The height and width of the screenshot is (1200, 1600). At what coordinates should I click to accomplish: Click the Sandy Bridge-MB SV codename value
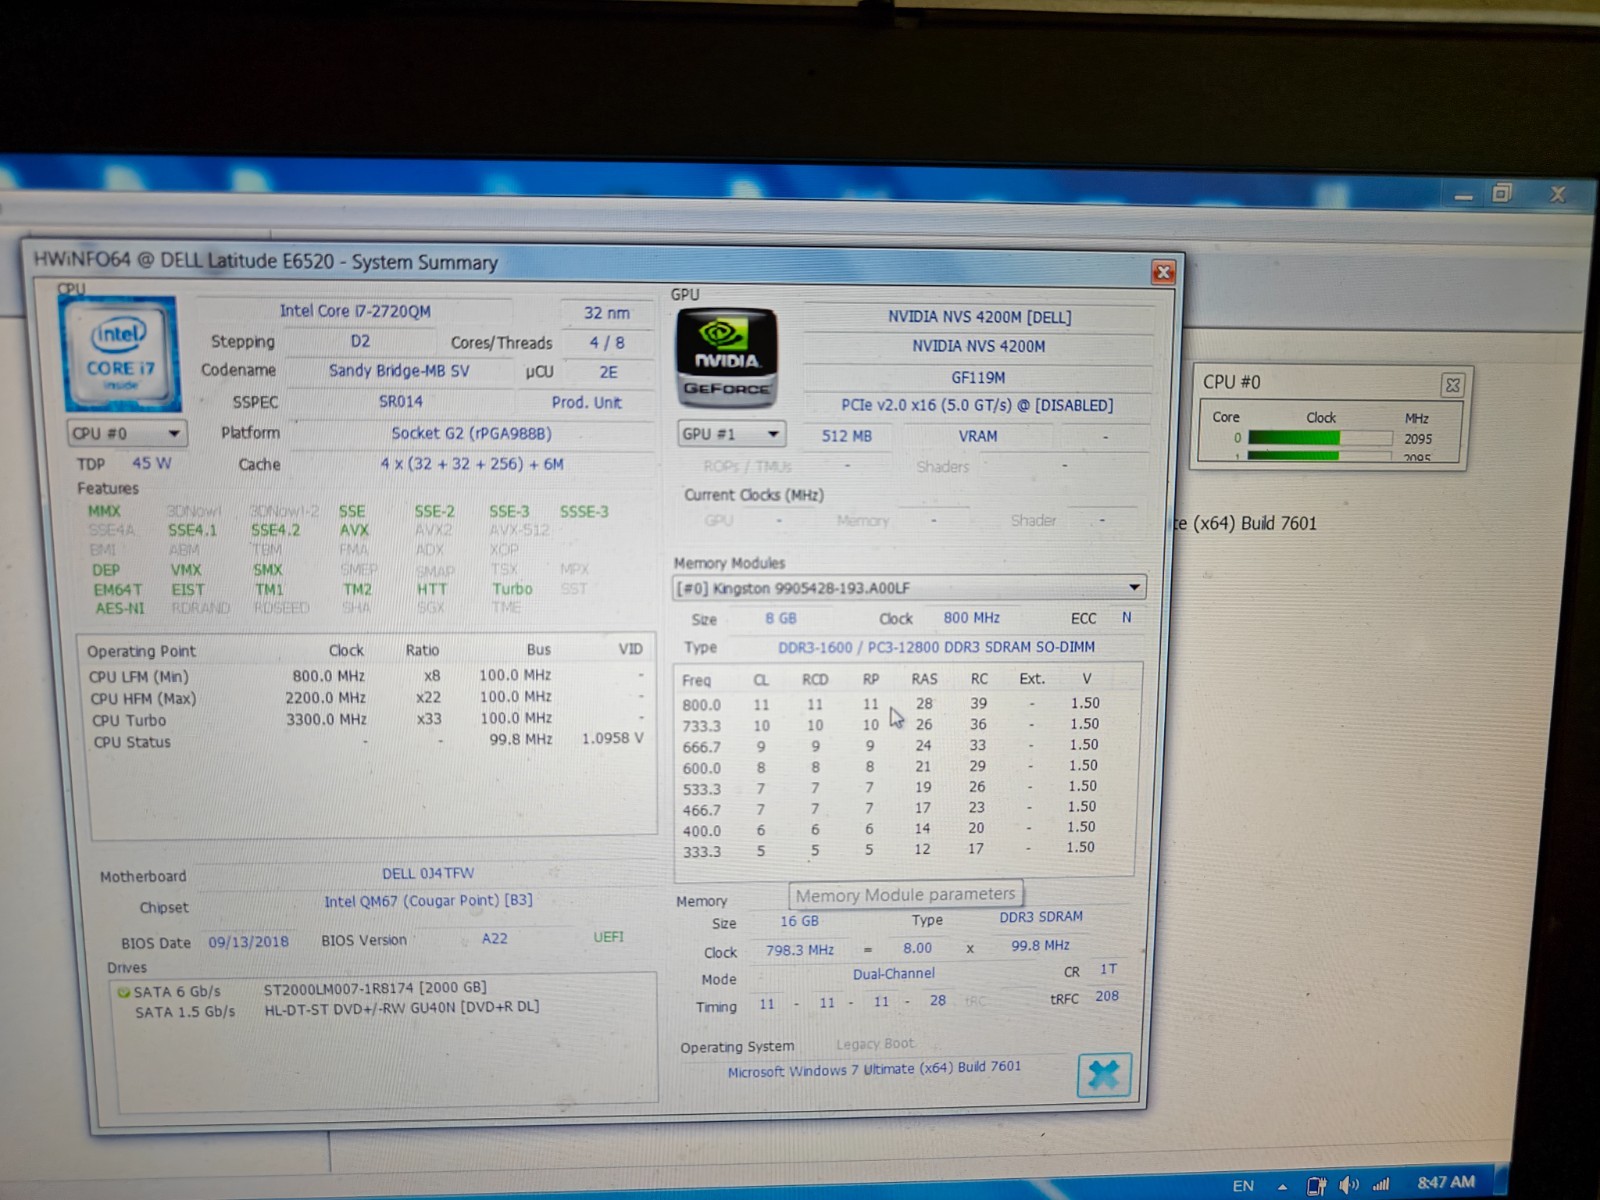[399, 371]
